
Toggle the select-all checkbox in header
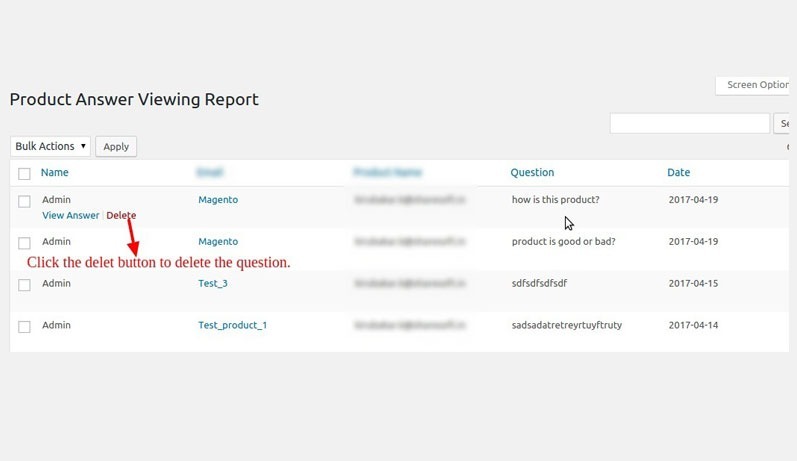pyautogui.click(x=24, y=174)
